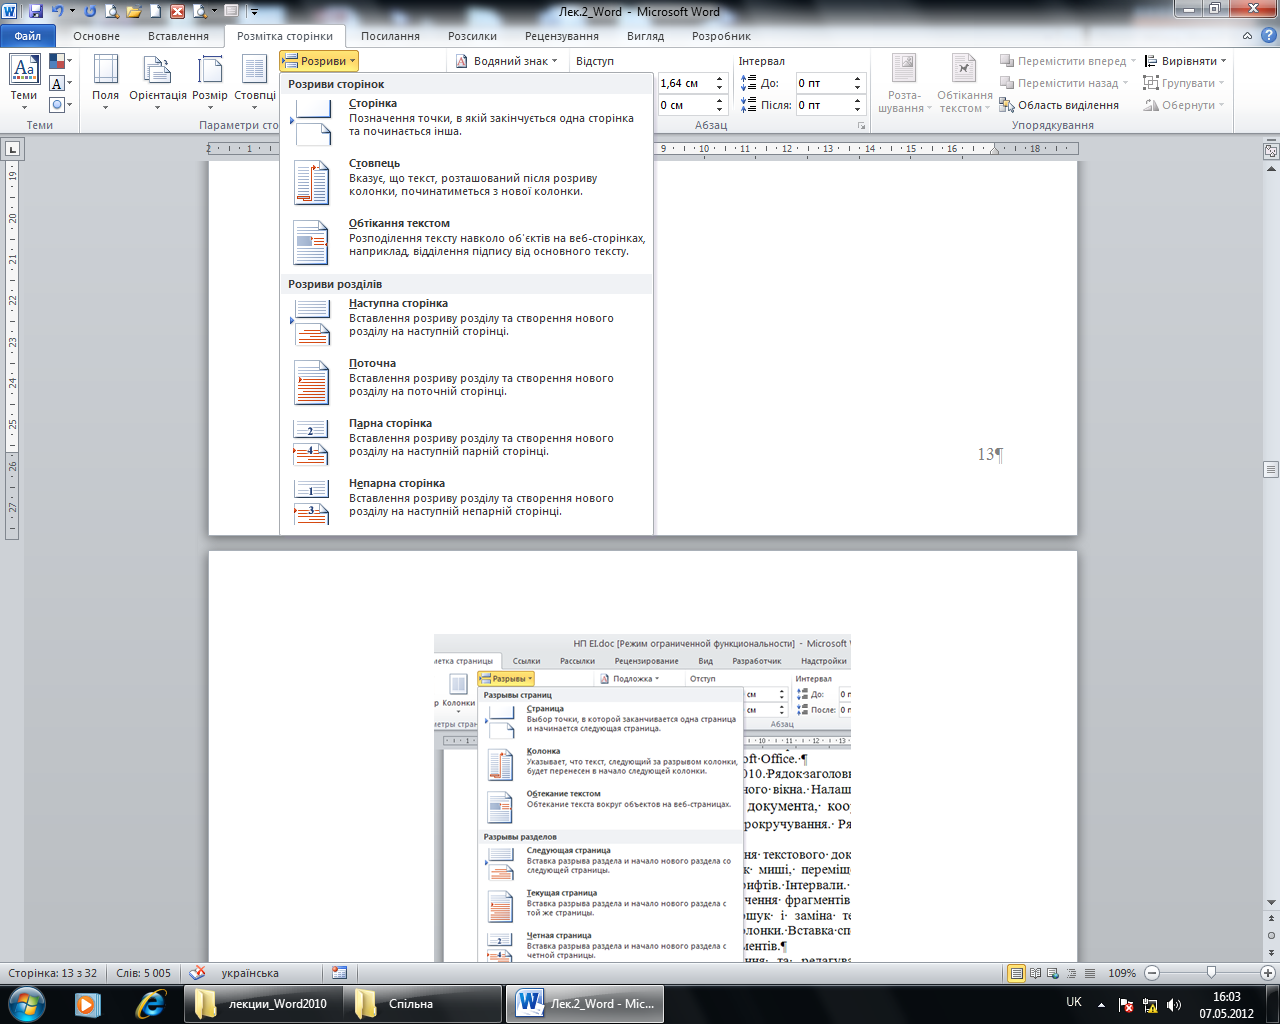Open Розташування position button

pos(904,84)
